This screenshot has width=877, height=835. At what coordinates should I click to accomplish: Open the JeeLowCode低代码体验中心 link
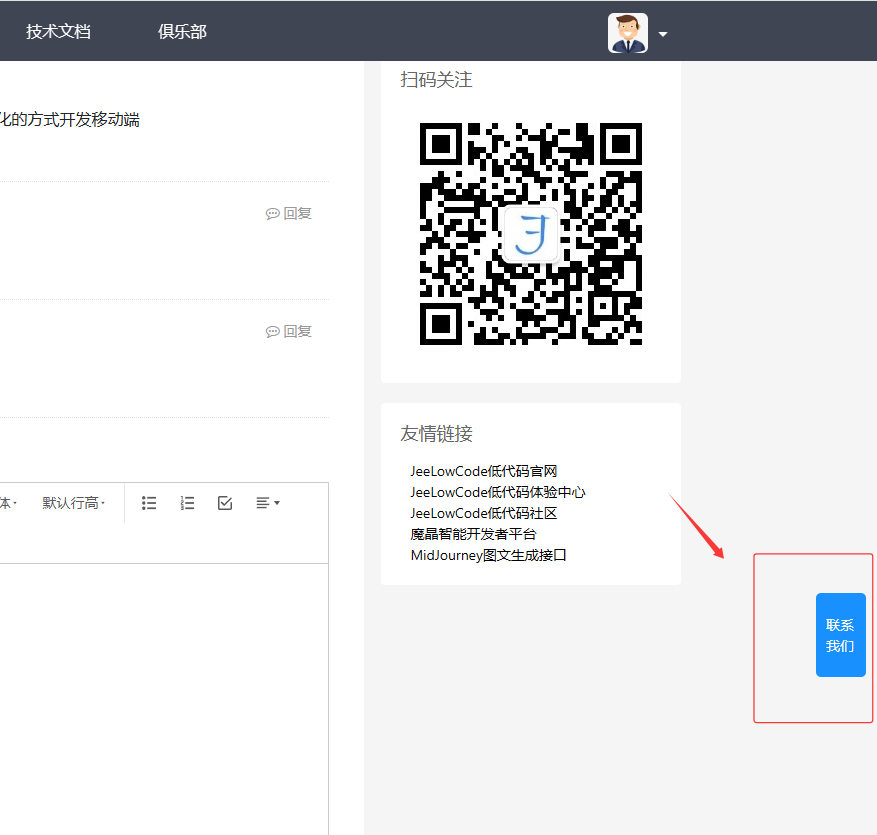coord(497,492)
